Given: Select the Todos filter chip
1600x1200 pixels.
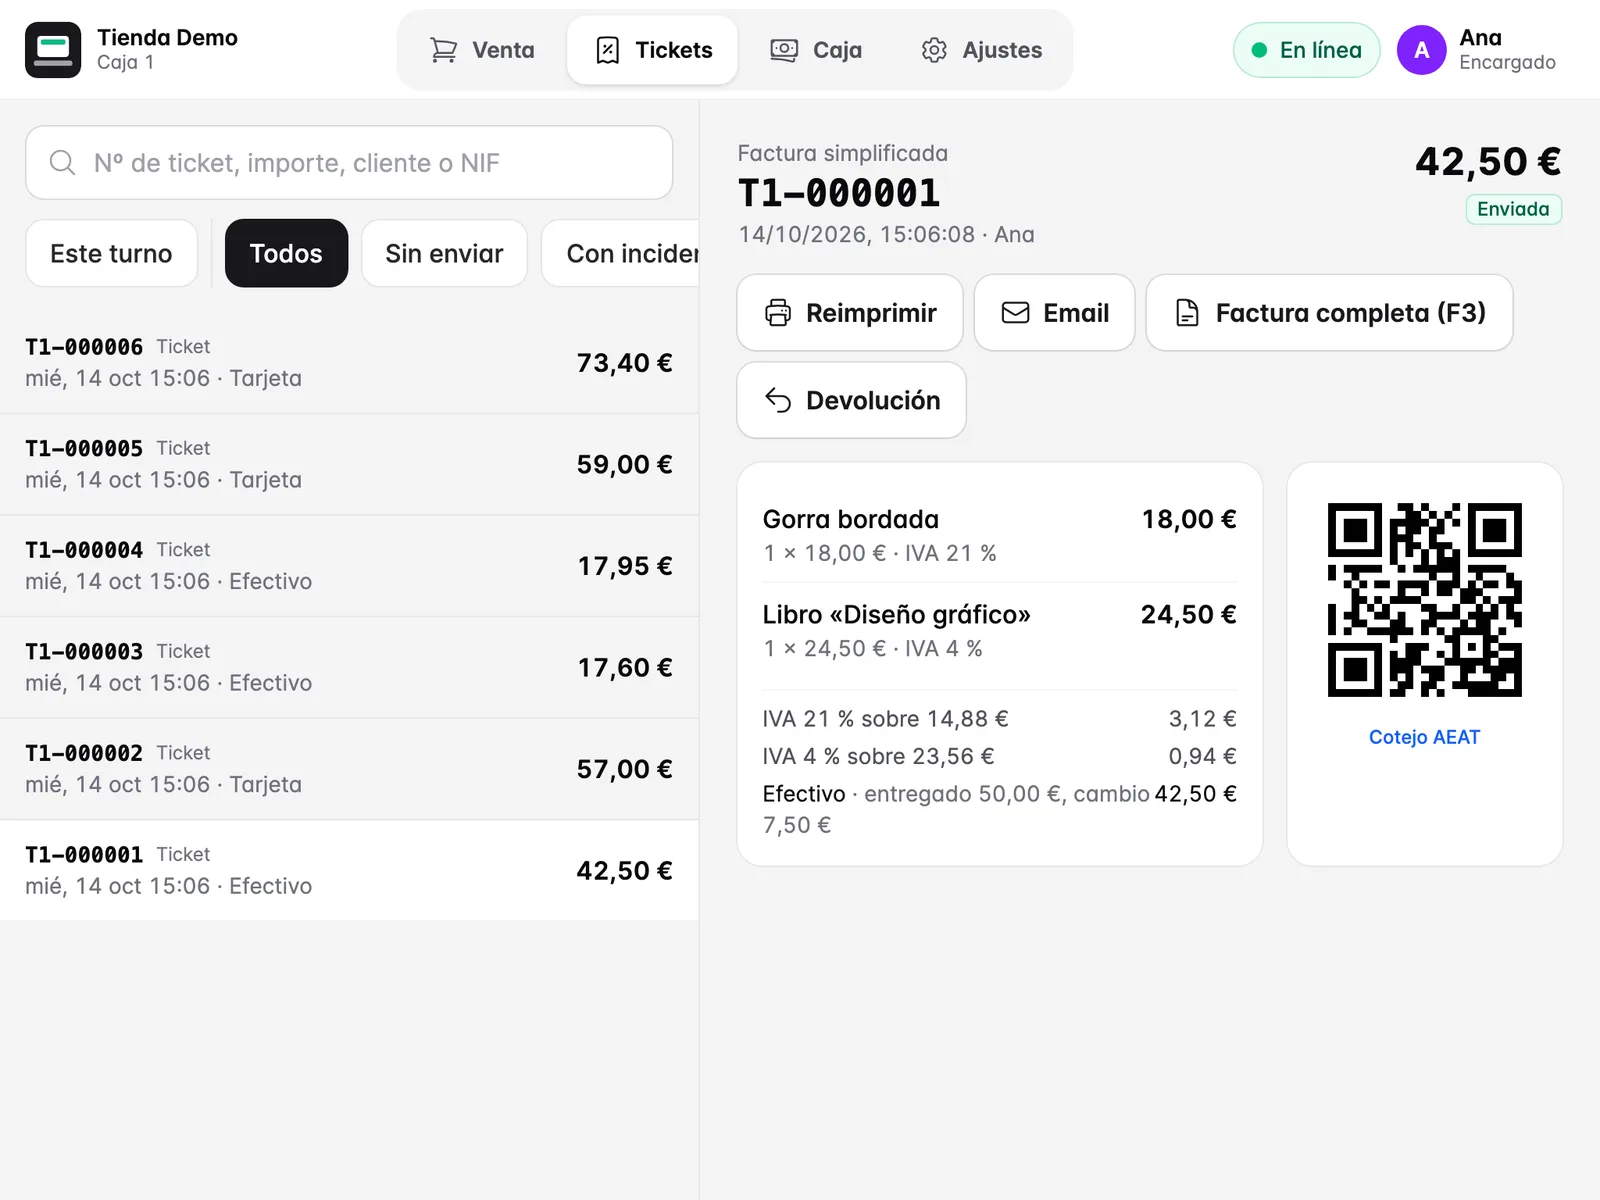Looking at the screenshot, I should coord(286,253).
